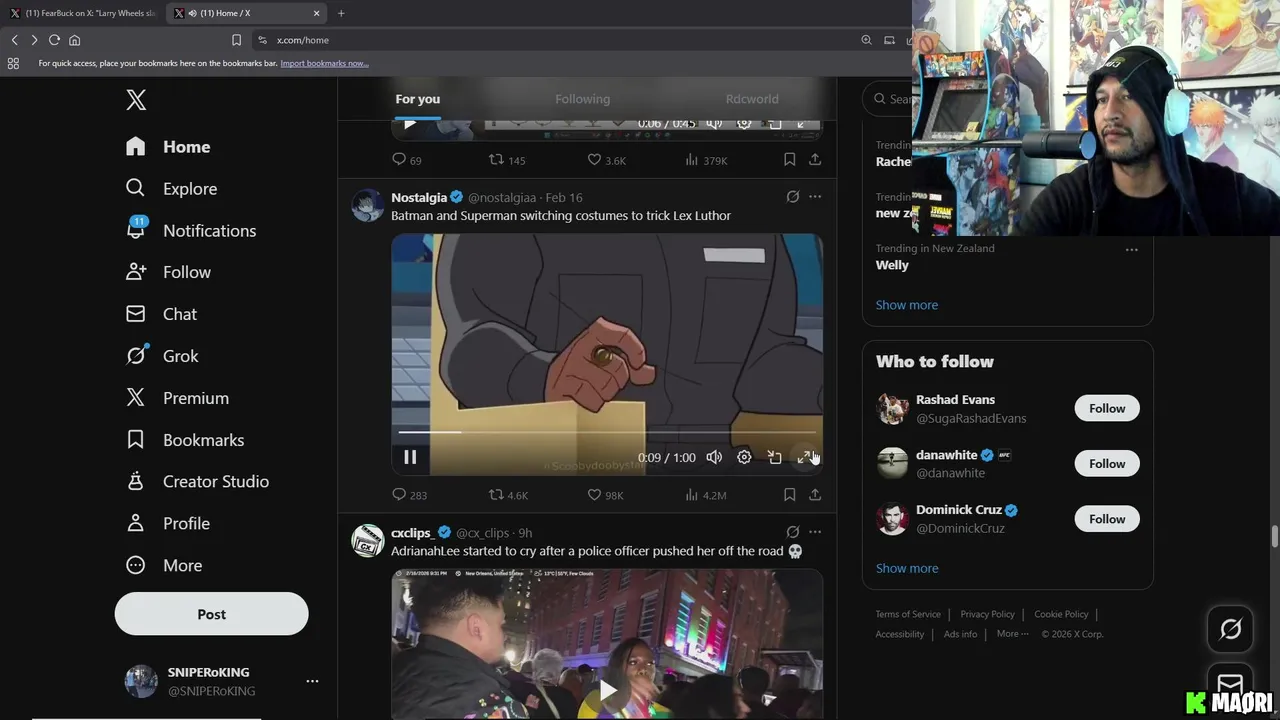This screenshot has width=1280, height=720.
Task: Like the Nostalgia post (98K)
Action: coord(605,494)
